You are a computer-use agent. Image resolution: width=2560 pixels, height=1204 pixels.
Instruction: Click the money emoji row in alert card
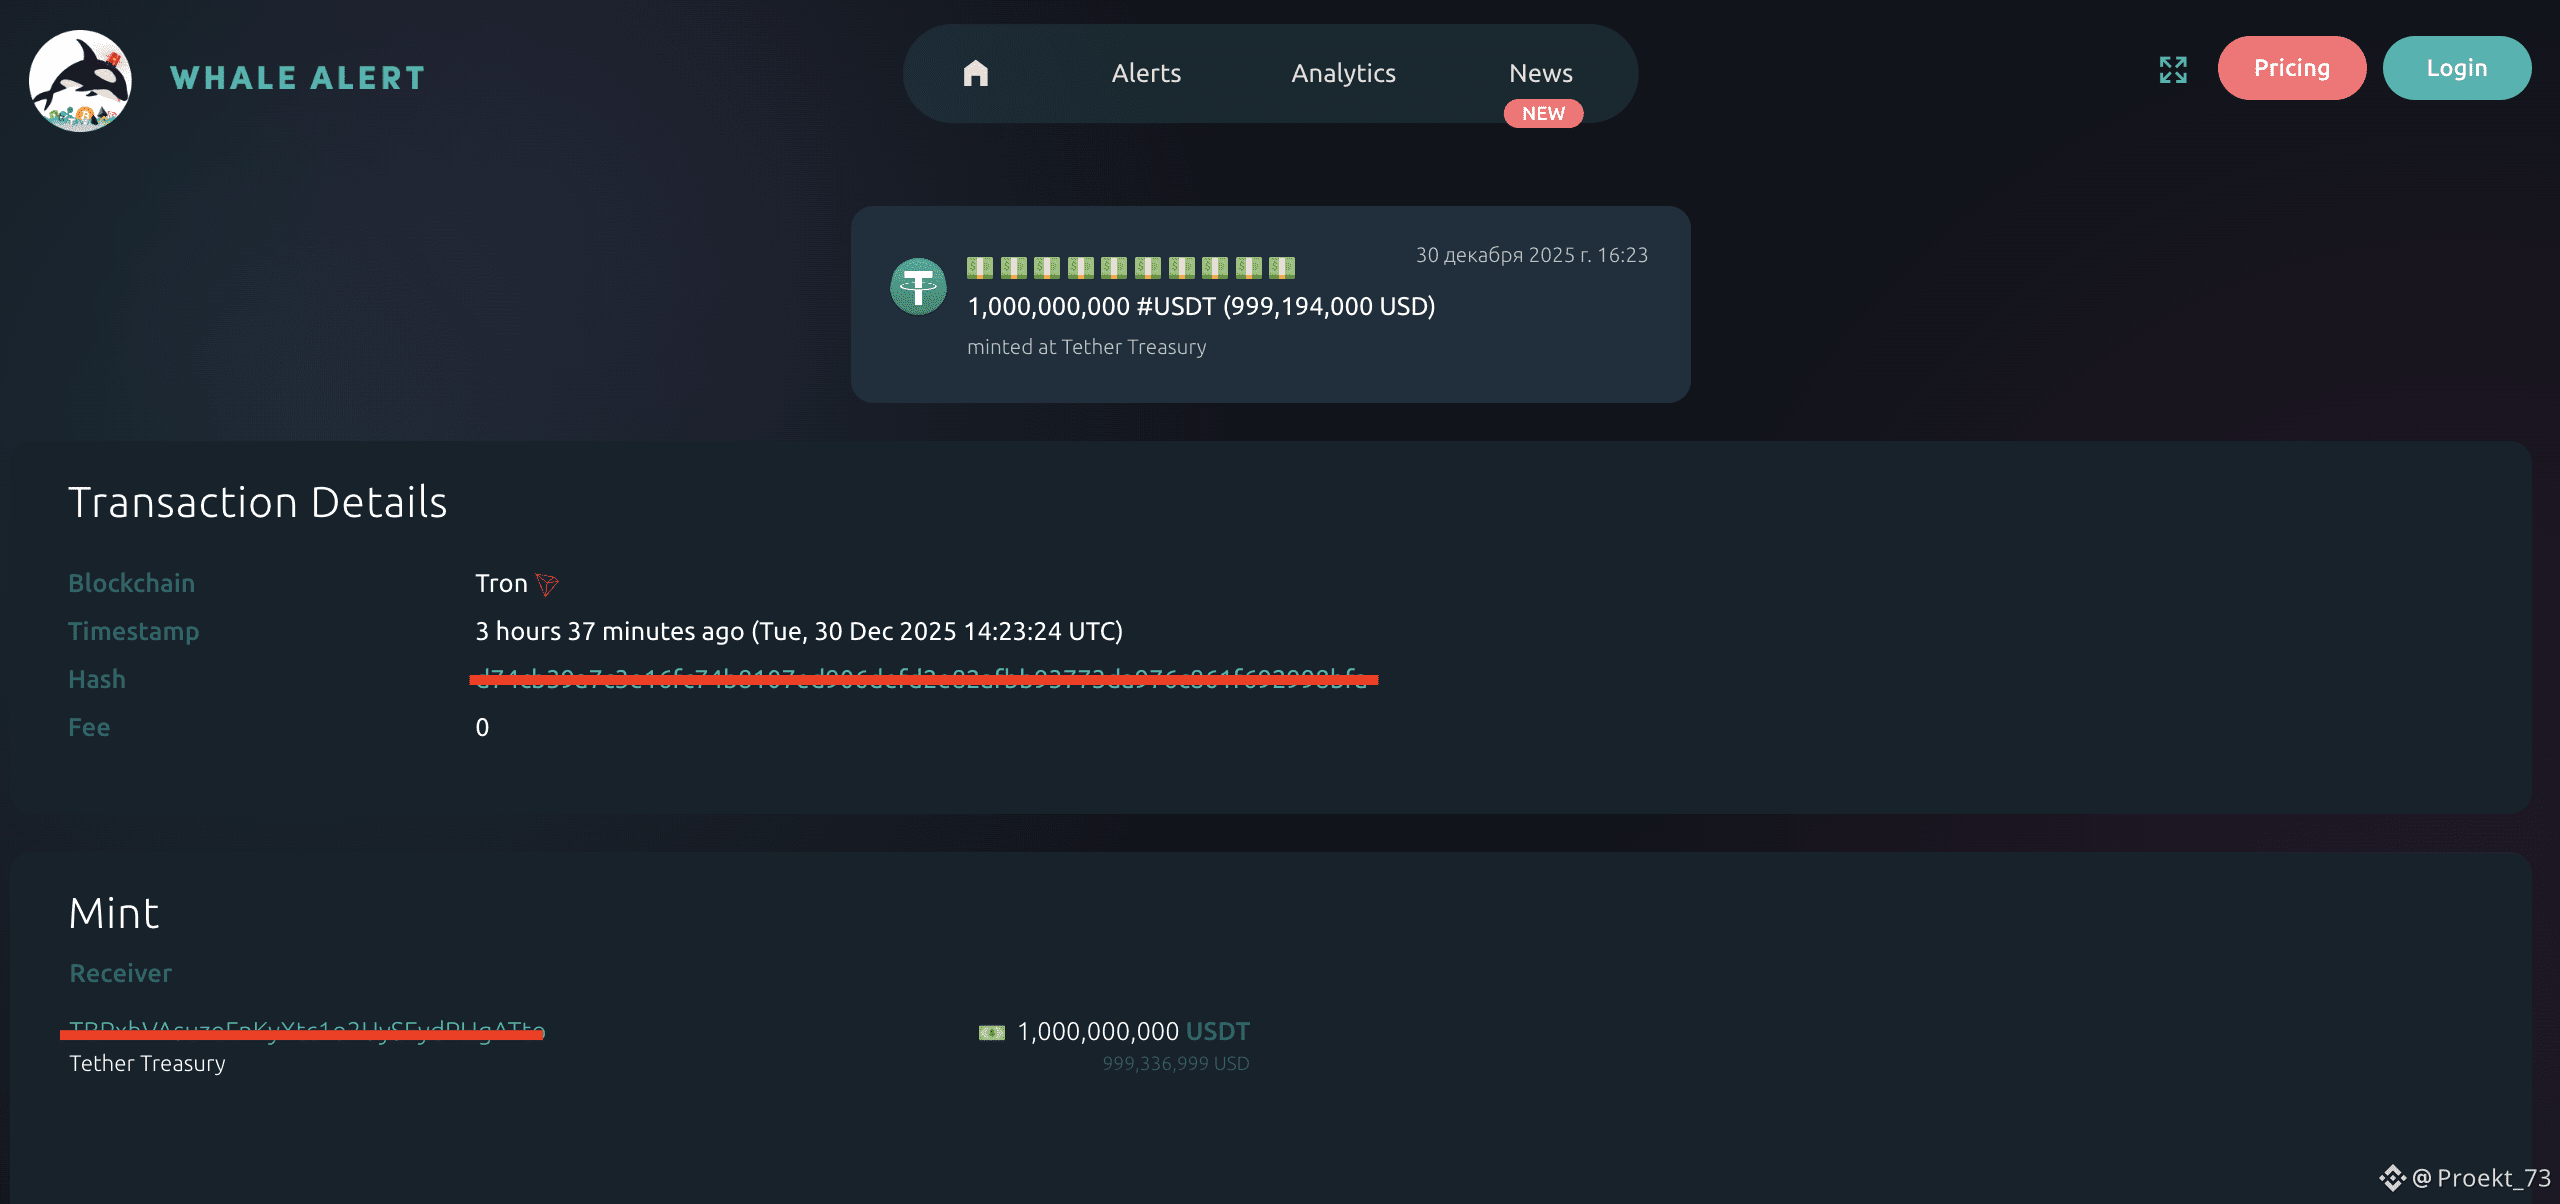1131,267
